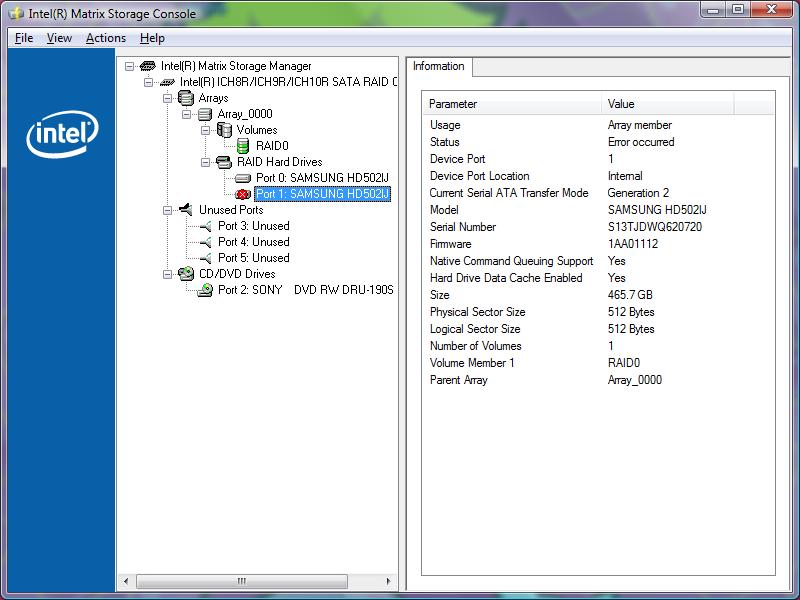Click the Status value 'Error occurred'

click(641, 142)
